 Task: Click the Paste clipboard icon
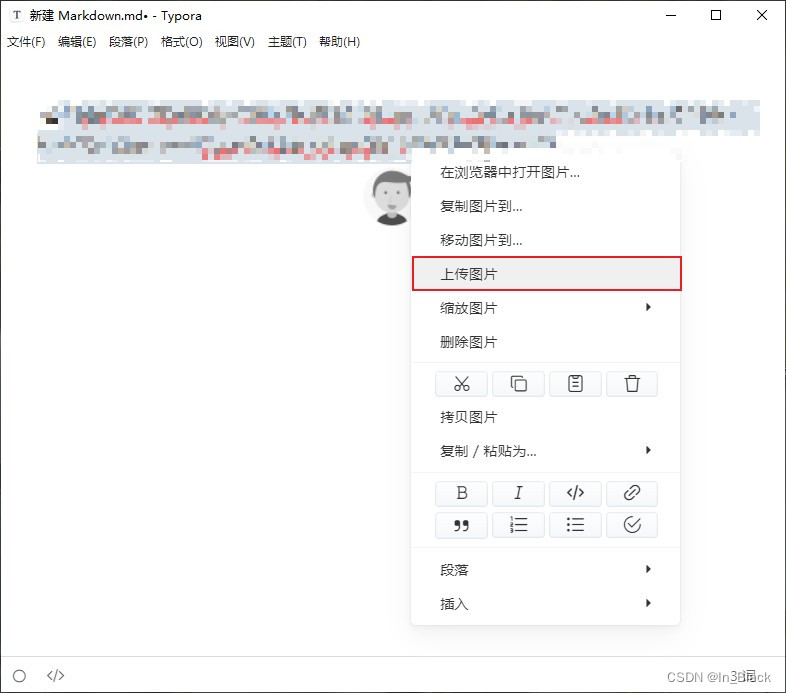point(575,384)
